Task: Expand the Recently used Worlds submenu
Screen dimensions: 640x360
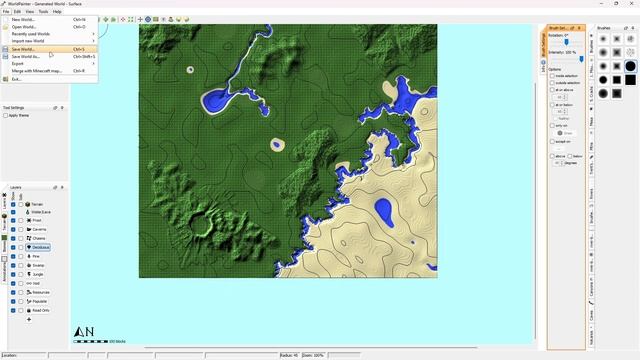Action: [x=49, y=34]
